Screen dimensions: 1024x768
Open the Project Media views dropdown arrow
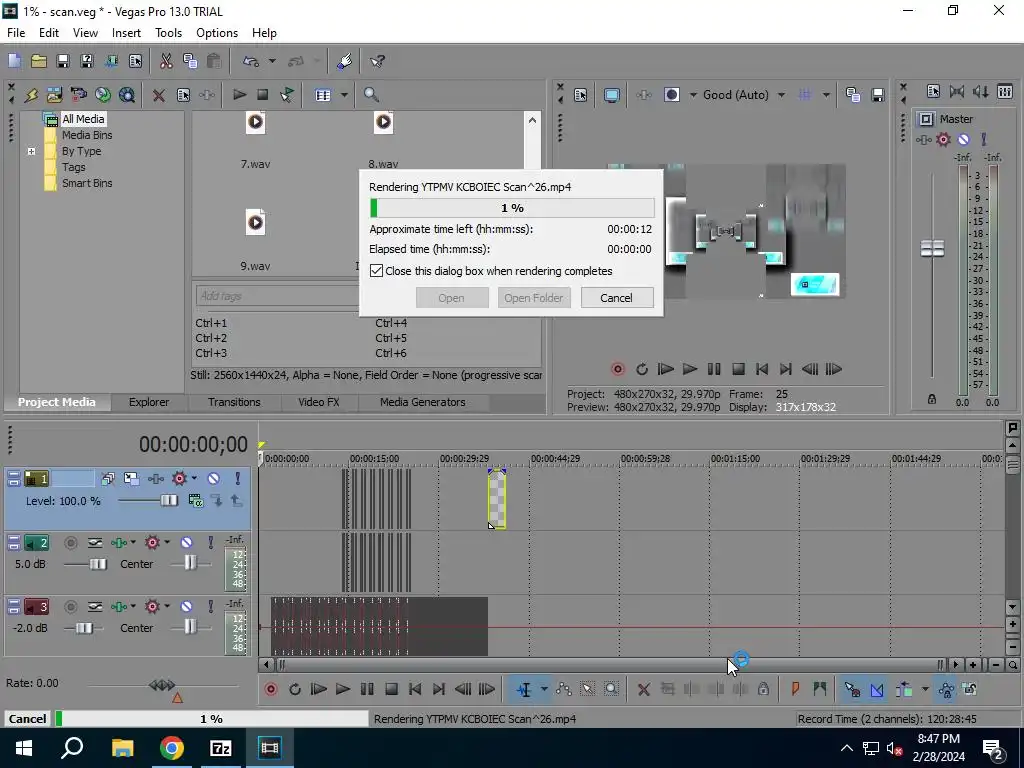point(344,95)
